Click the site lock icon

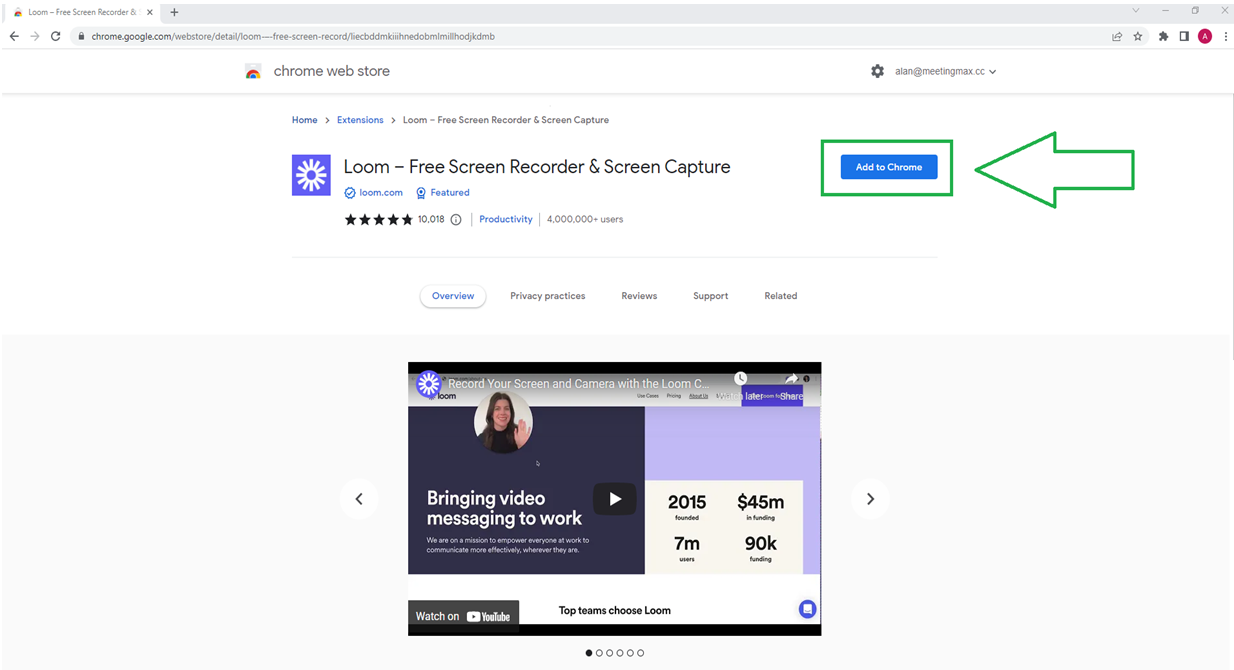tap(81, 36)
